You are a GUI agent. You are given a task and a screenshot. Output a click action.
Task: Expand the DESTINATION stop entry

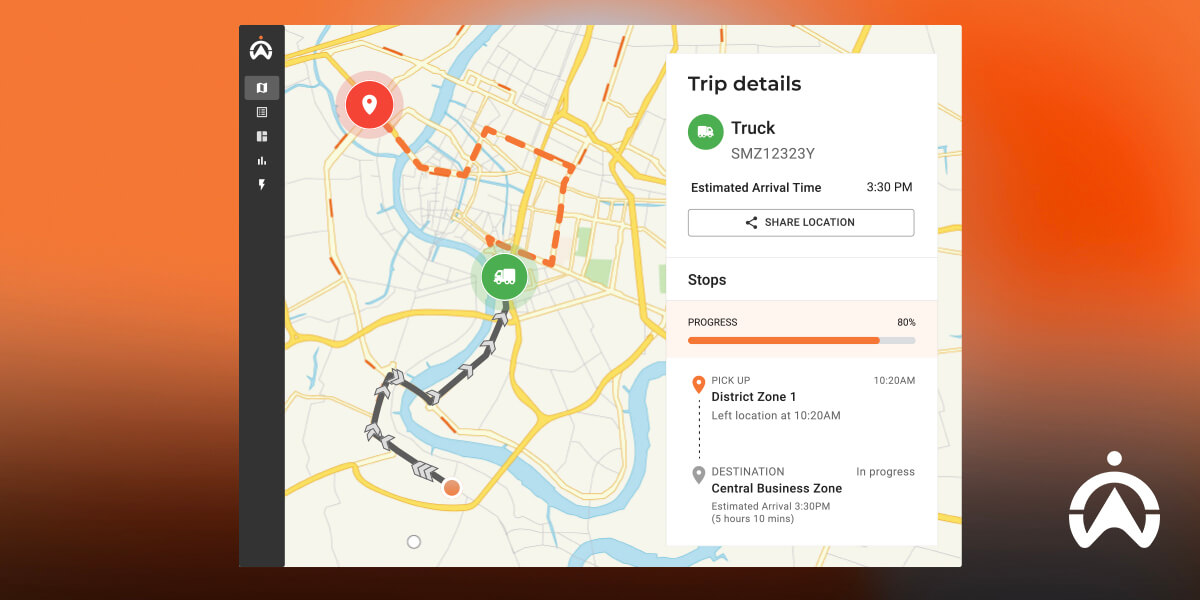pyautogui.click(x=746, y=471)
